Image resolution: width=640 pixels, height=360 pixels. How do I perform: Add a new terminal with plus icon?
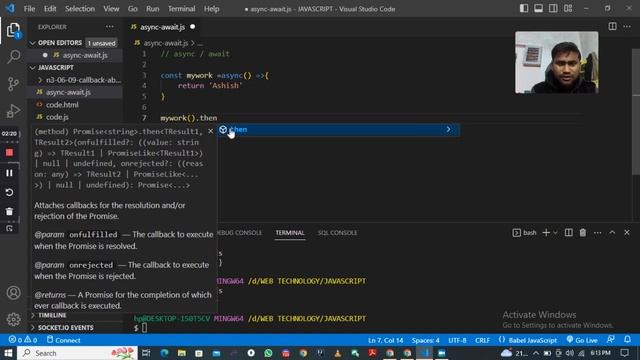pyautogui.click(x=546, y=233)
